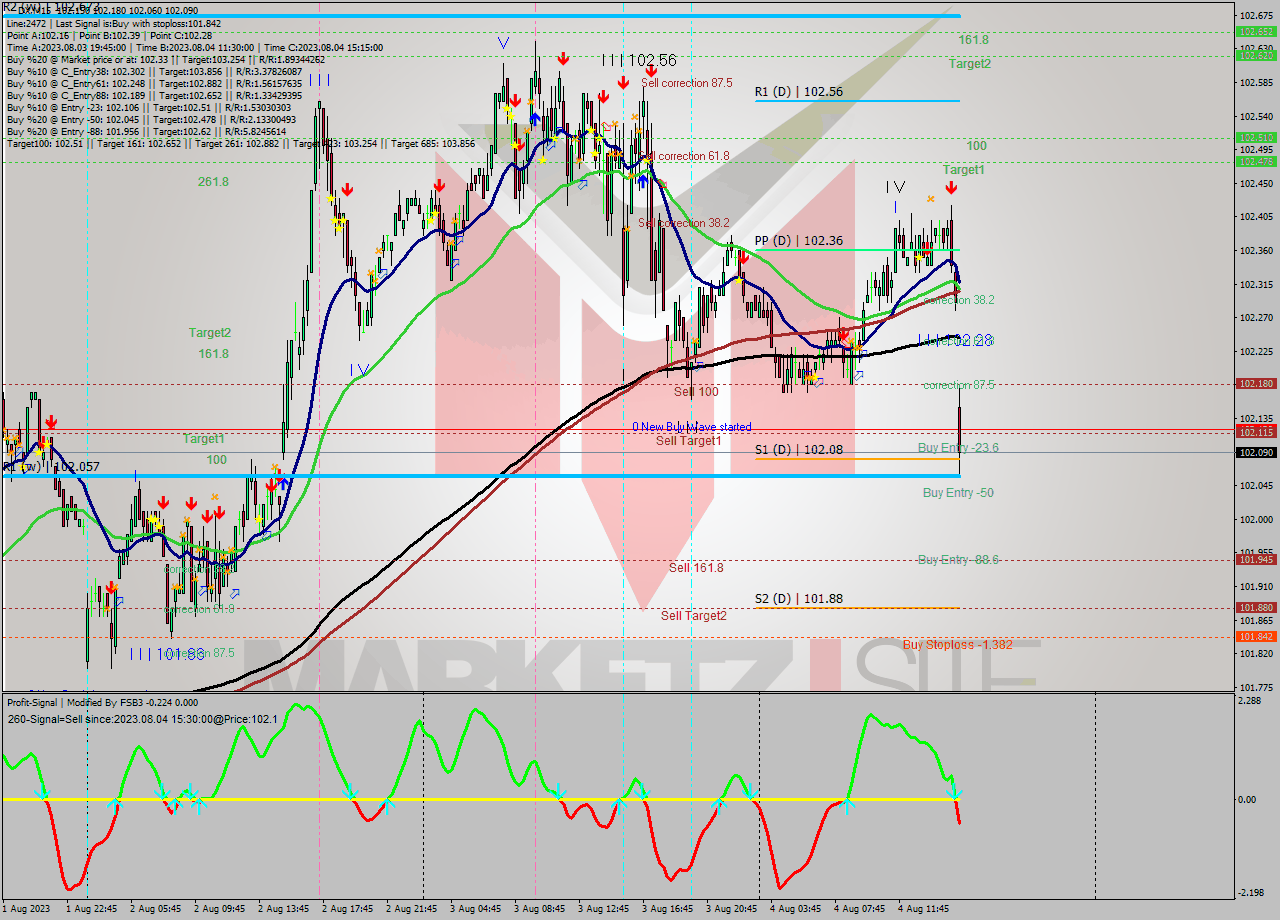Click the left-side '261.8' Fibonacci label

tap(213, 182)
